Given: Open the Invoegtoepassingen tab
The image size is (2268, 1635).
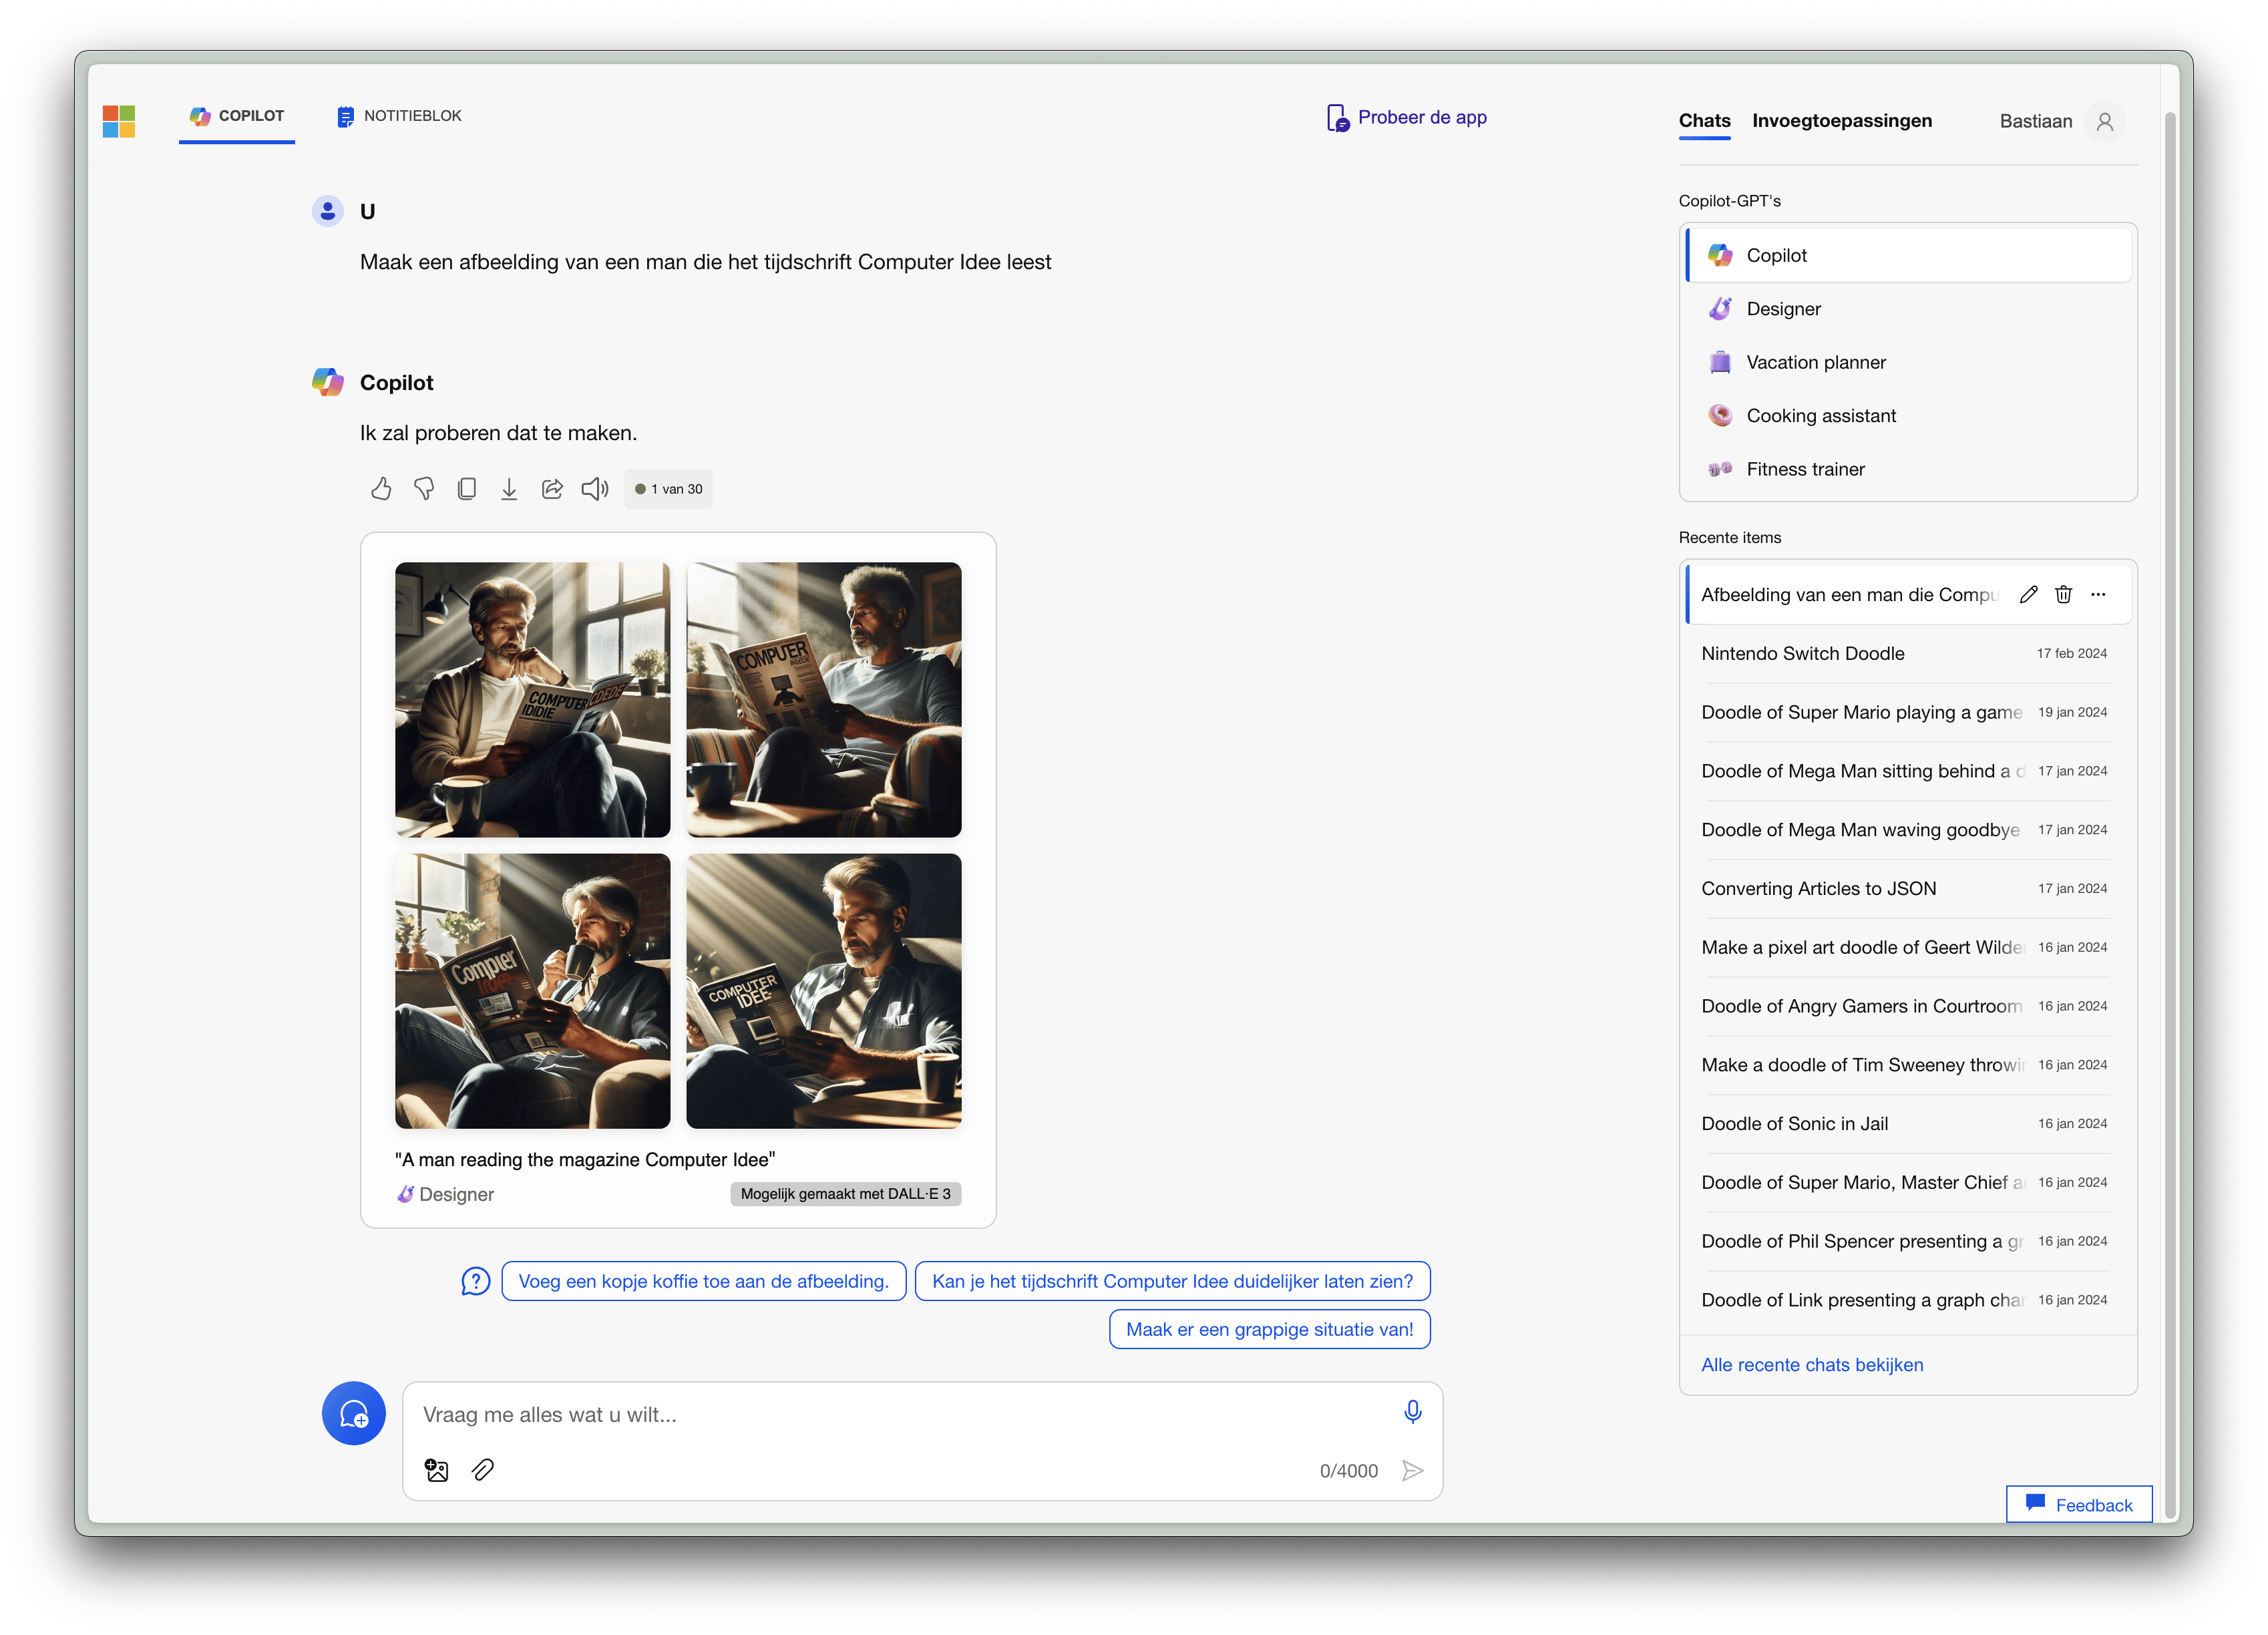Looking at the screenshot, I should click(1841, 121).
